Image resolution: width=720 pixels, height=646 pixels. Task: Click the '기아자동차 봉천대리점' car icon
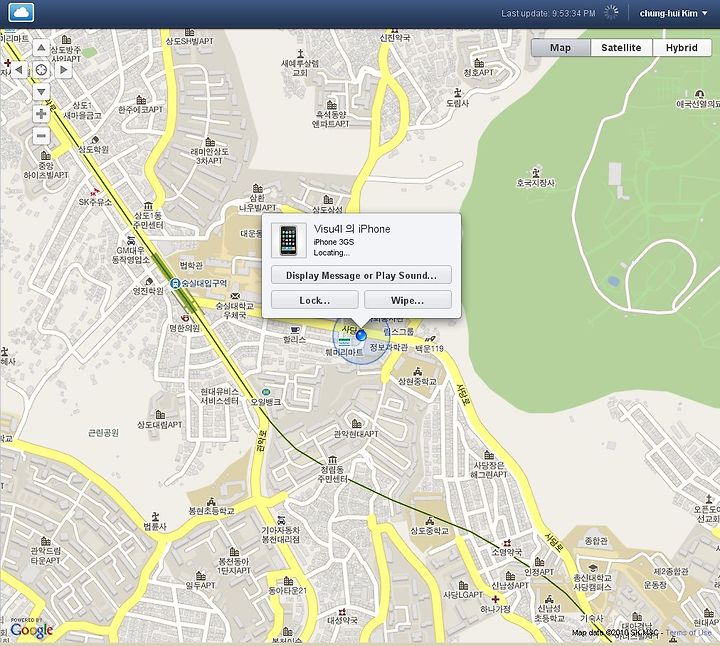point(281,520)
